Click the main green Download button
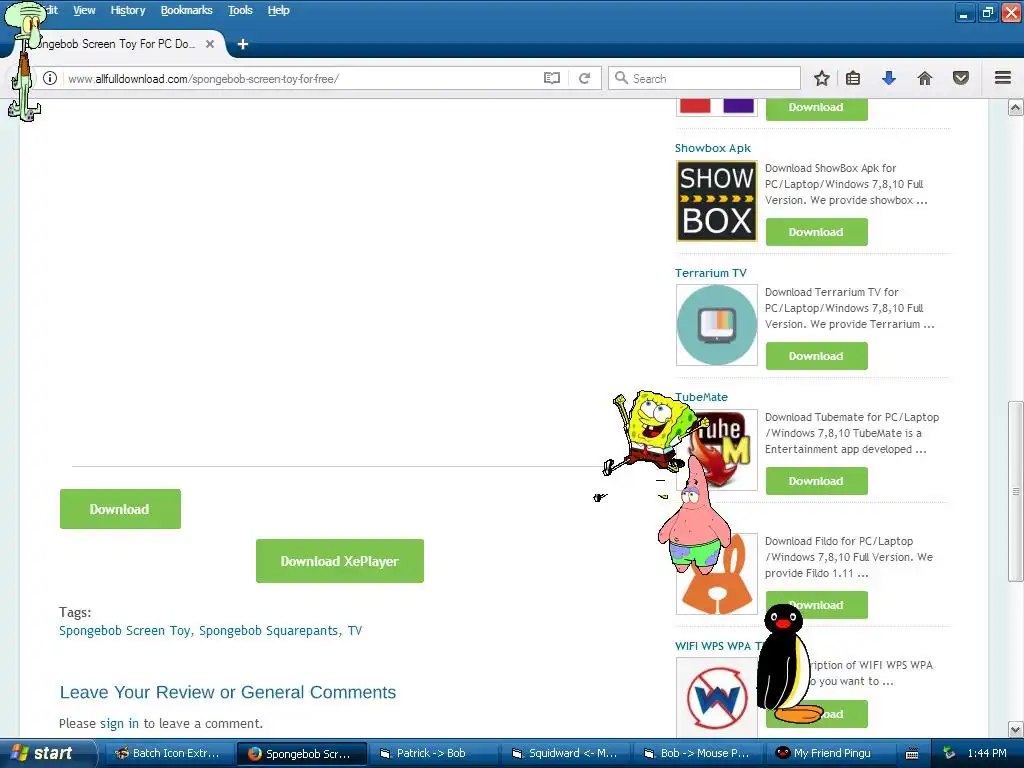 pyautogui.click(x=120, y=509)
